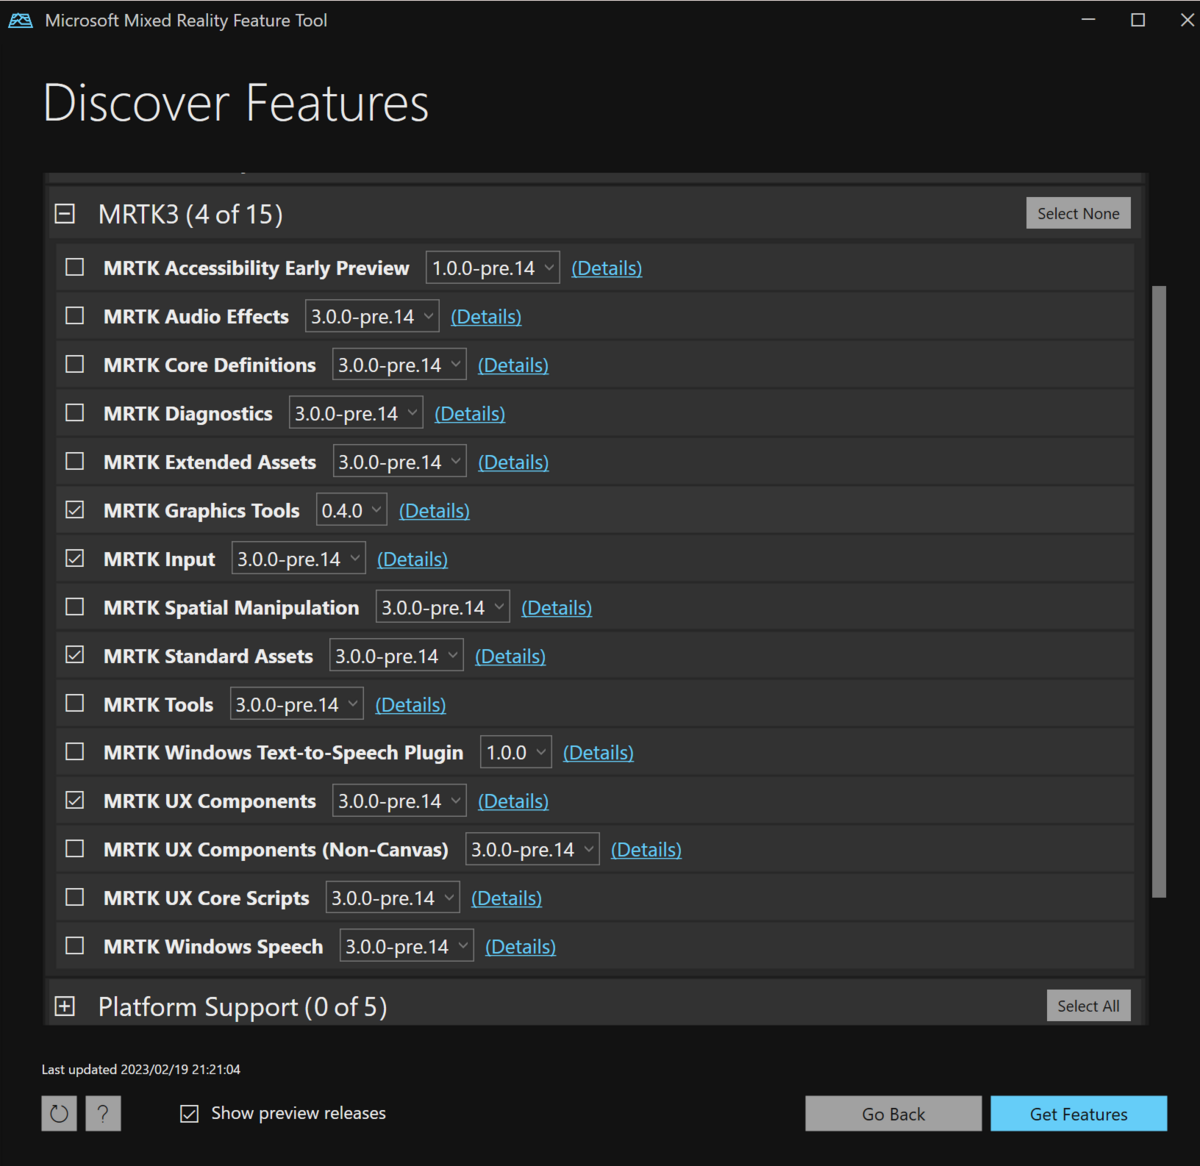Open MRTK UX Core Scripts version dropdown
The height and width of the screenshot is (1166, 1200).
393,898
